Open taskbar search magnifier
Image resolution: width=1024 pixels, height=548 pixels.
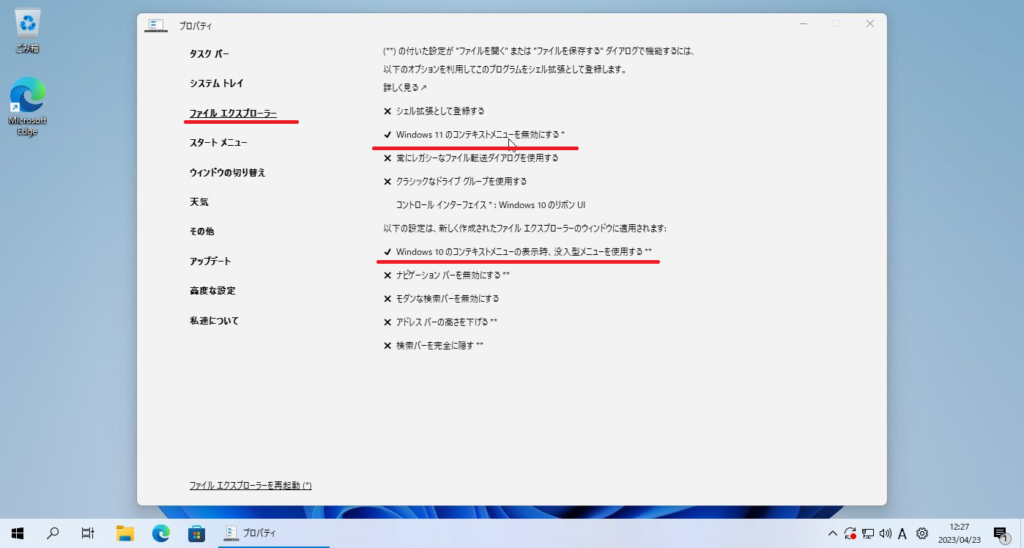pyautogui.click(x=53, y=533)
